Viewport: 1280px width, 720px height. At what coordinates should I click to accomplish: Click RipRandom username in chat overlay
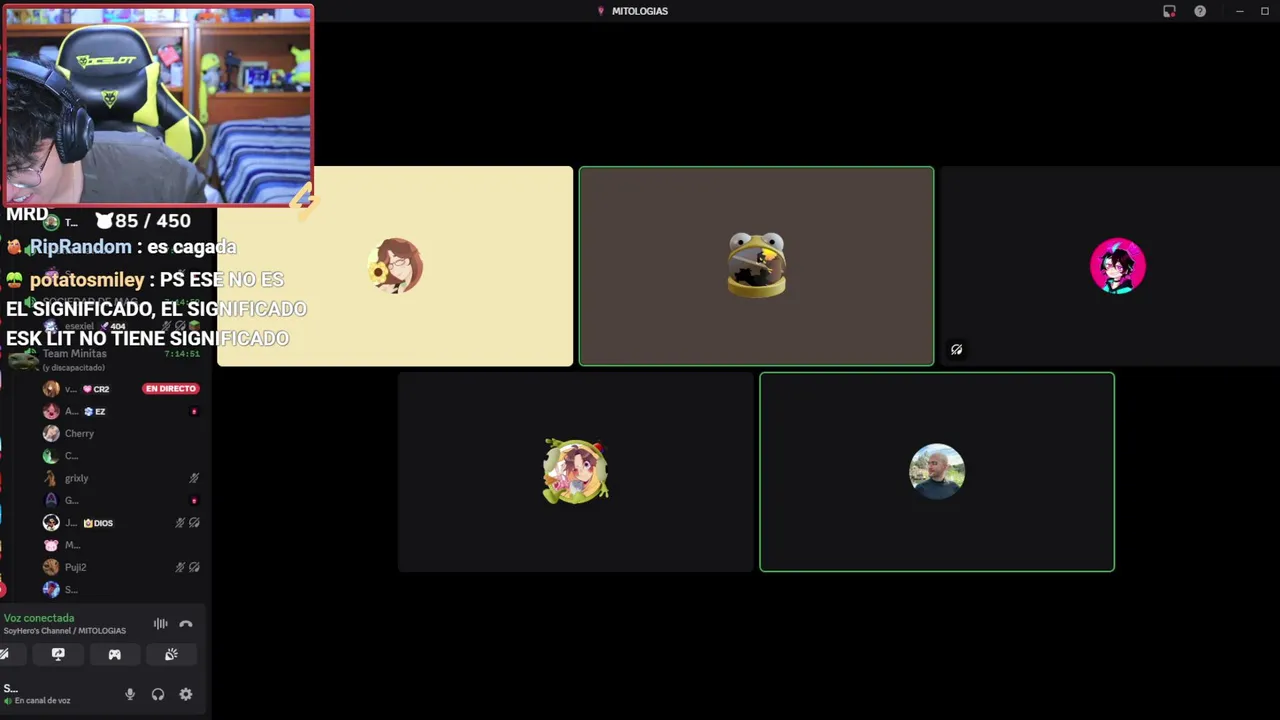80,247
